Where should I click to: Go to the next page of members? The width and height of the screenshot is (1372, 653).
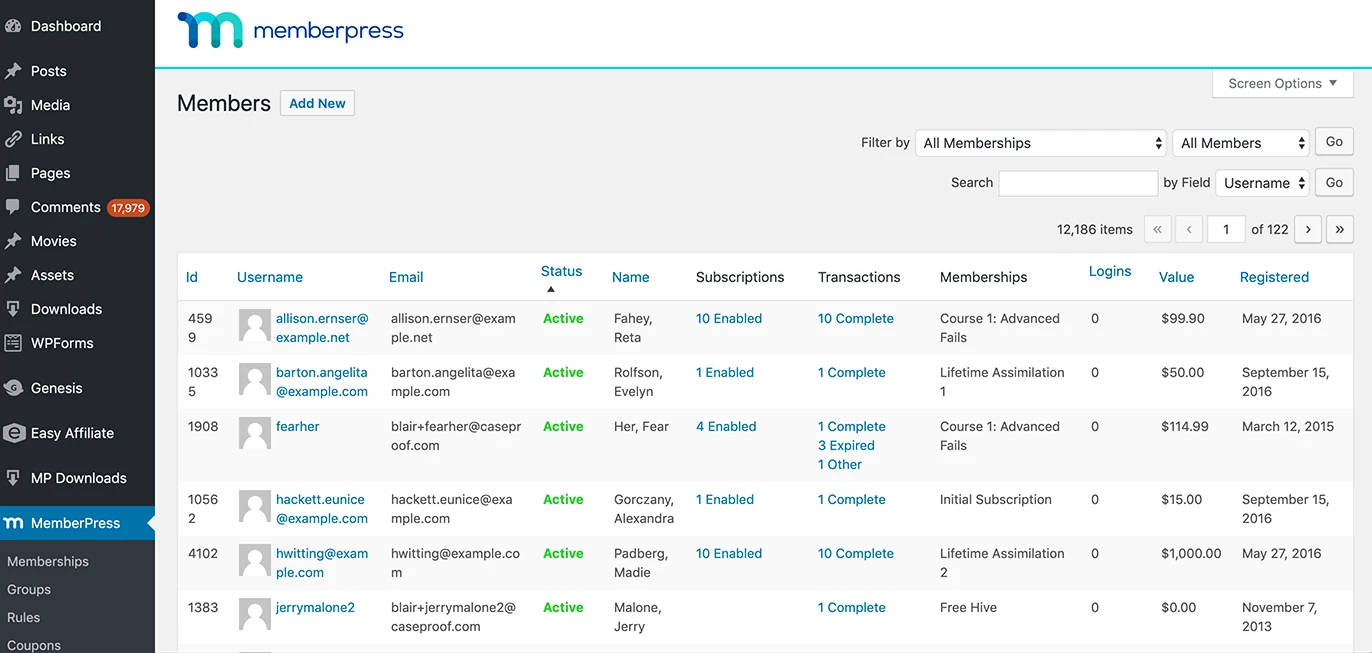[x=1307, y=229]
